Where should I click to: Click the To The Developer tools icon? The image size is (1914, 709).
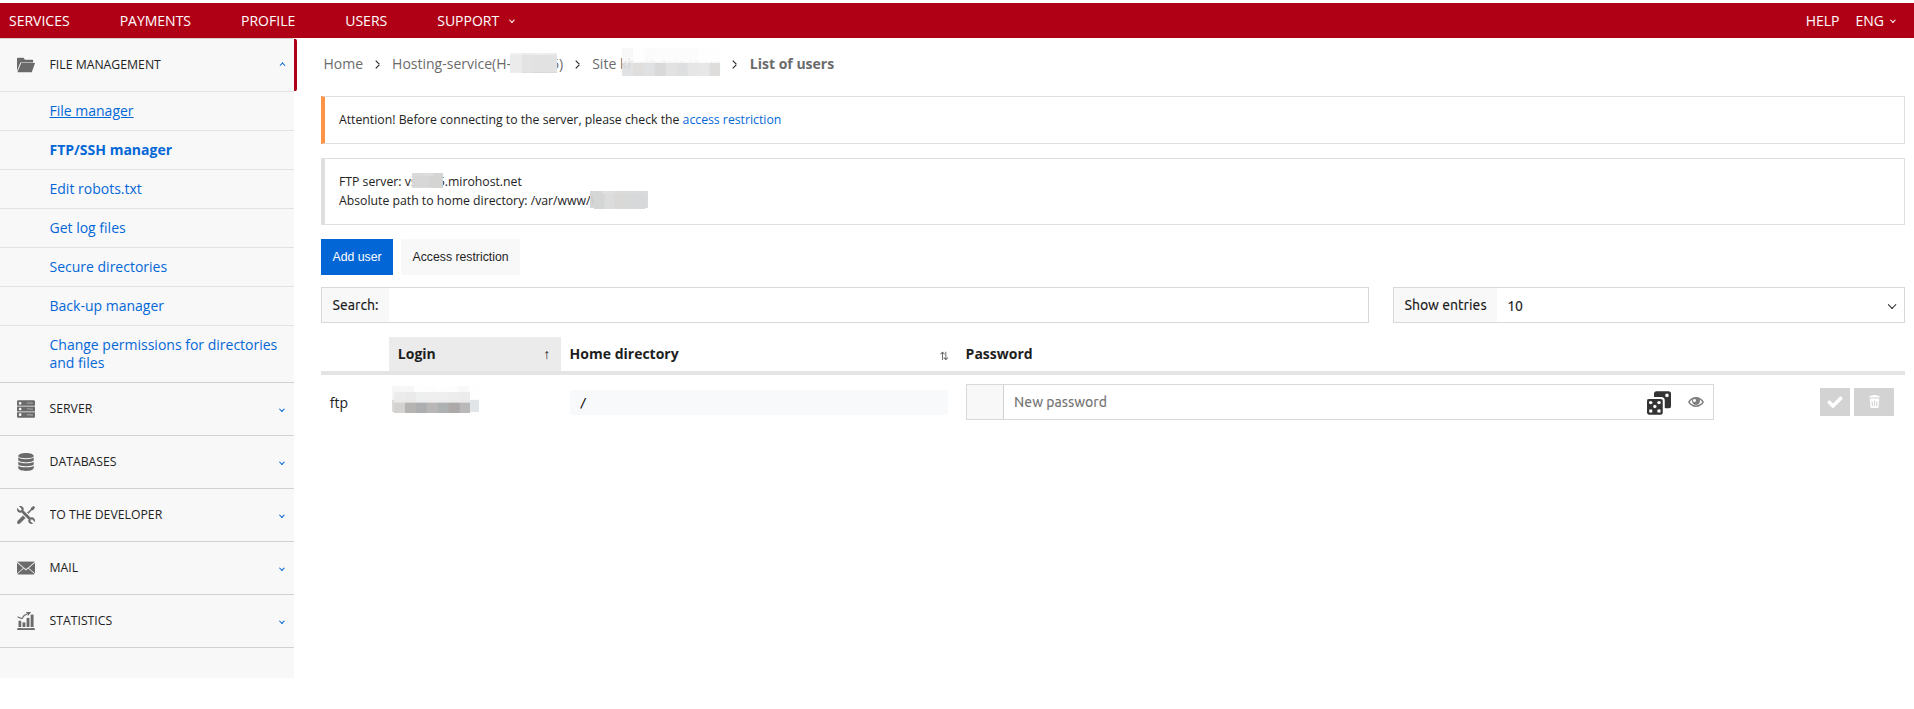tap(26, 515)
